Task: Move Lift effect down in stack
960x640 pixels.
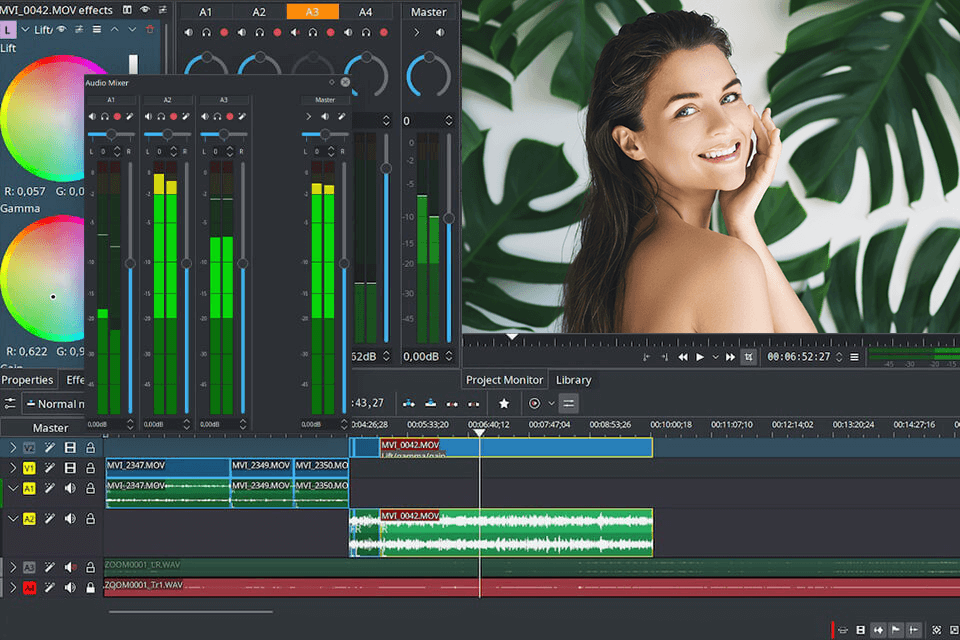Action: coord(132,29)
